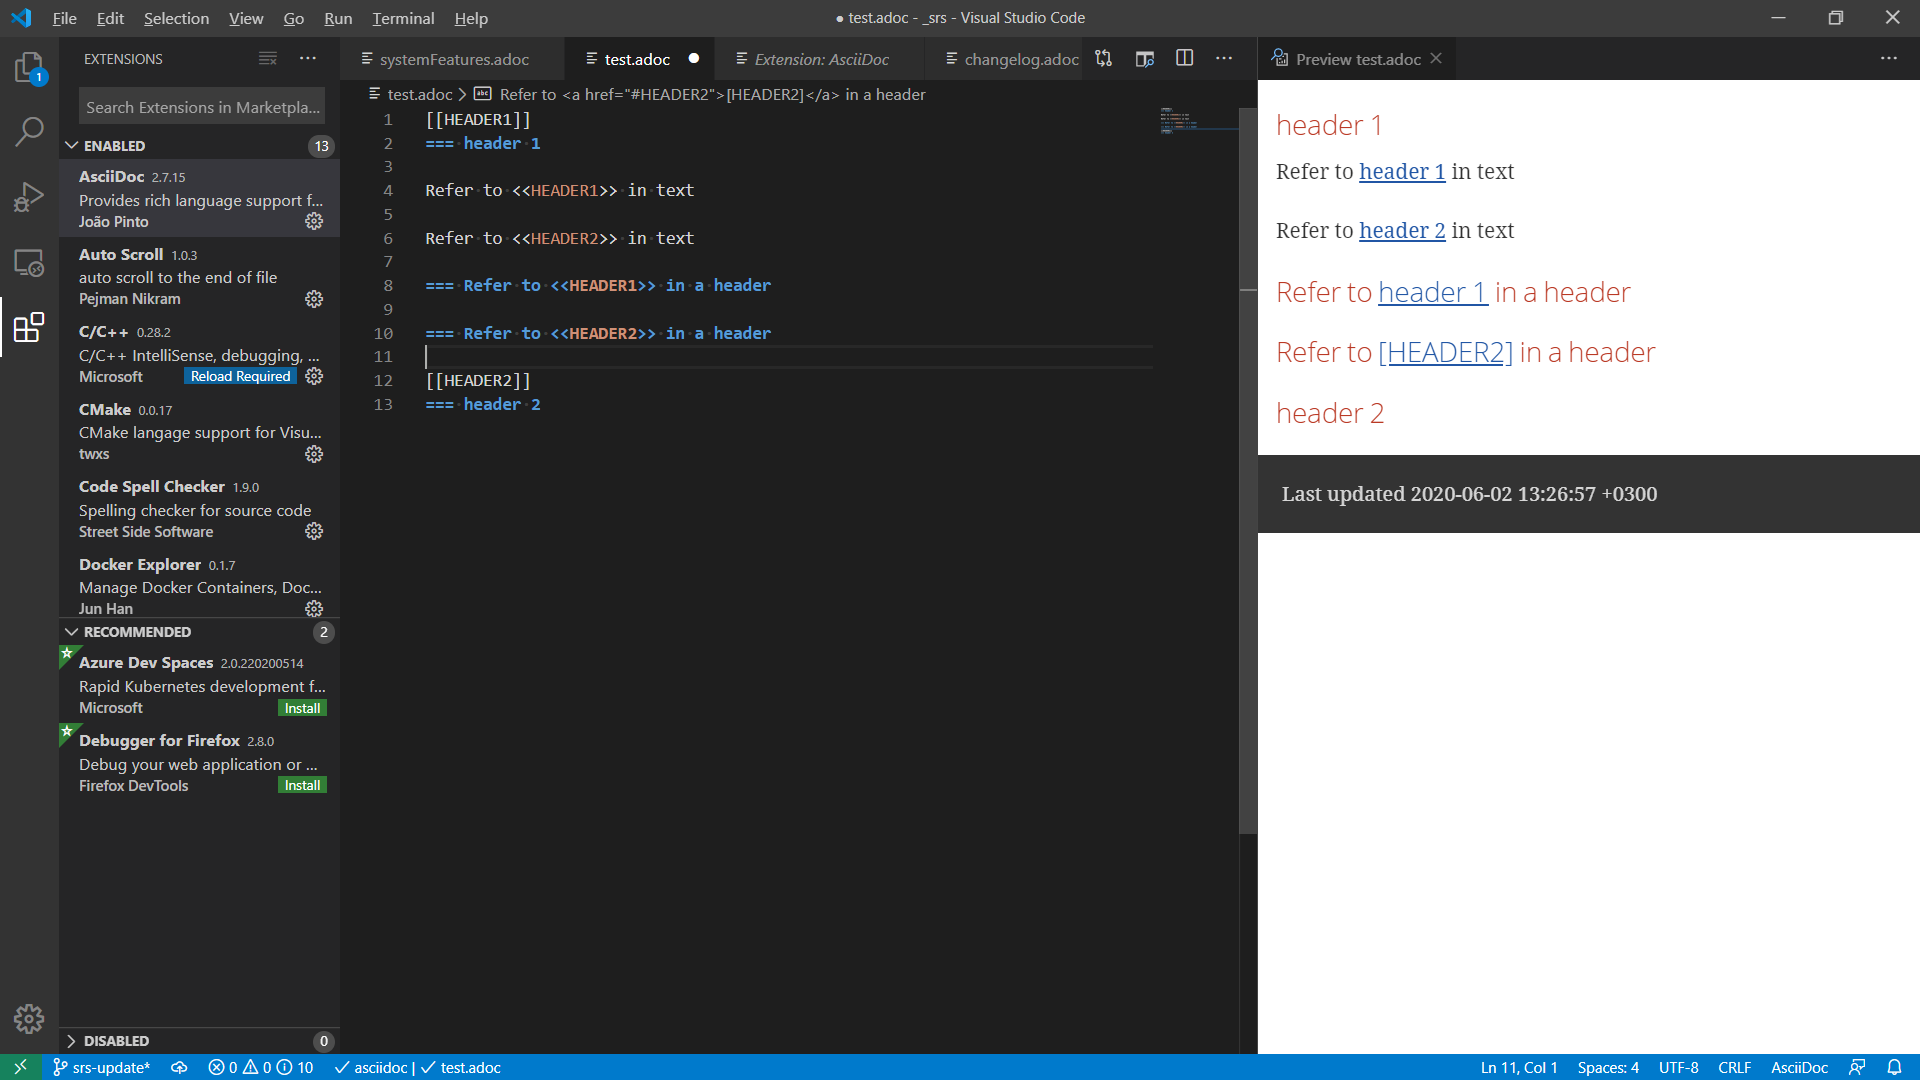Open the Explorer view in activity bar
Screen dimensions: 1920x1080
29,68
